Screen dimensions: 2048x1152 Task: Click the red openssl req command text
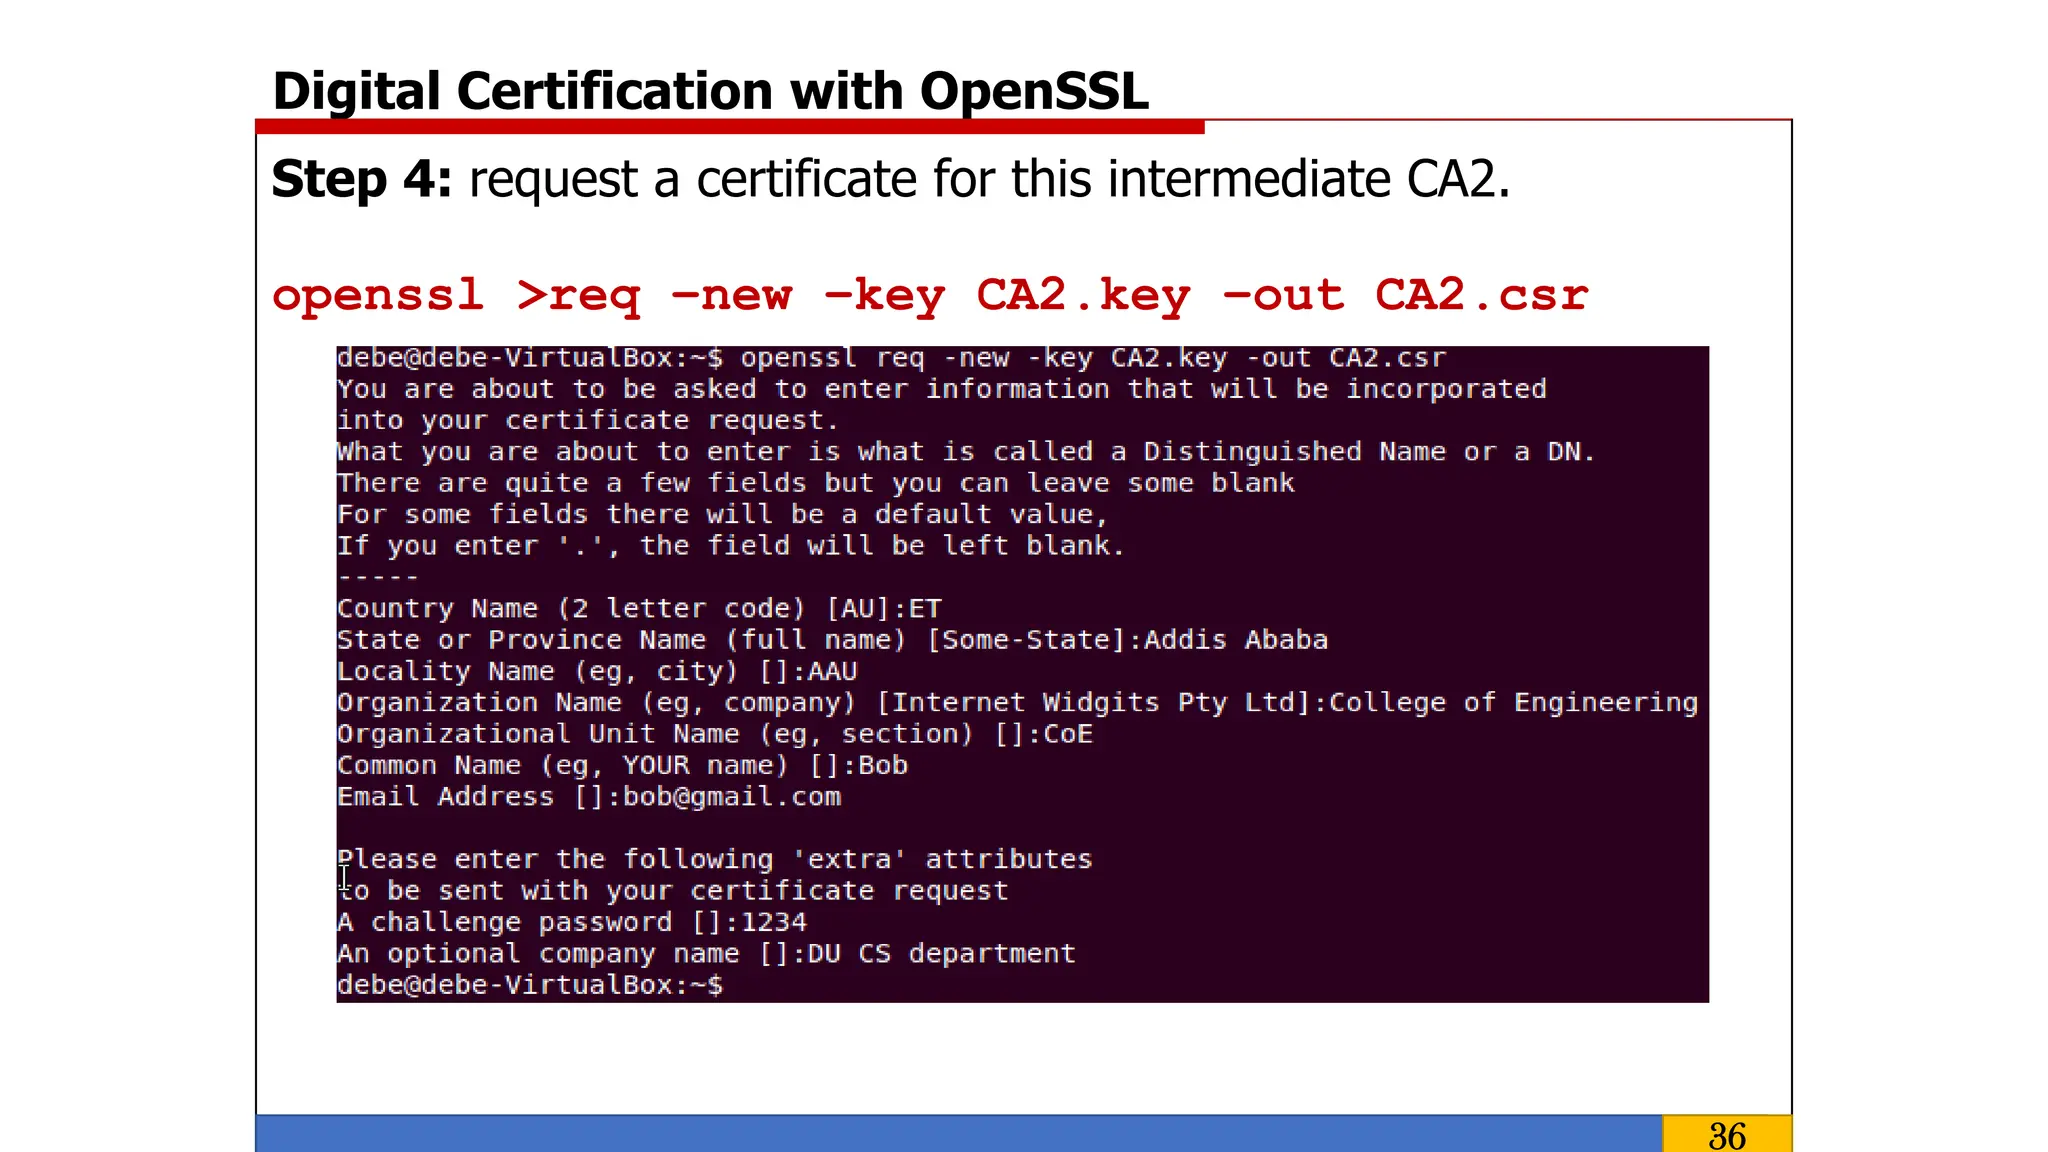click(930, 295)
